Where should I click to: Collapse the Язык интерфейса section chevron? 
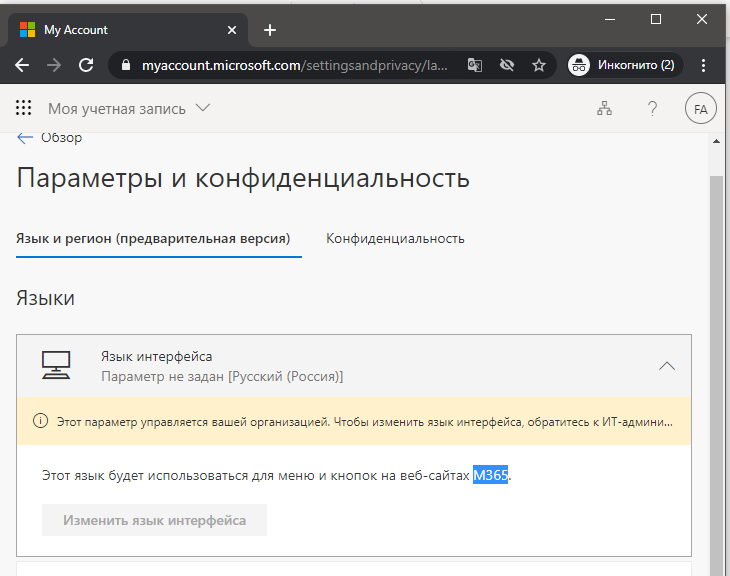[x=667, y=366]
